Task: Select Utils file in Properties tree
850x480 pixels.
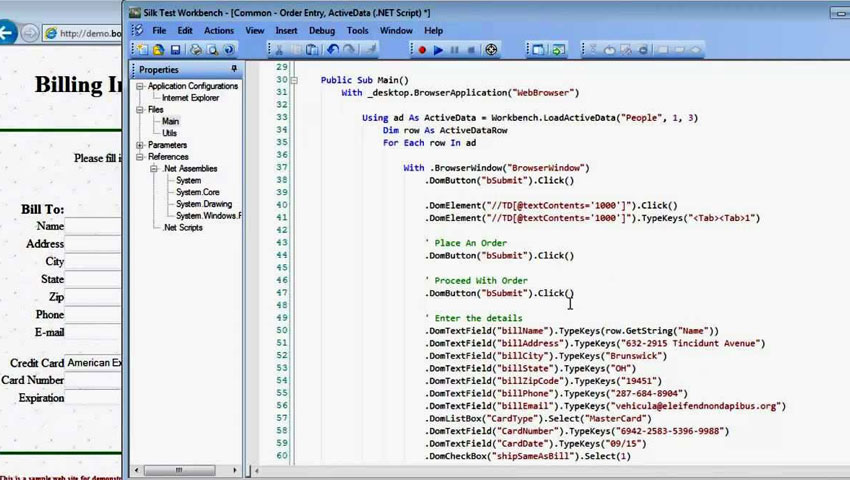Action: click(169, 133)
